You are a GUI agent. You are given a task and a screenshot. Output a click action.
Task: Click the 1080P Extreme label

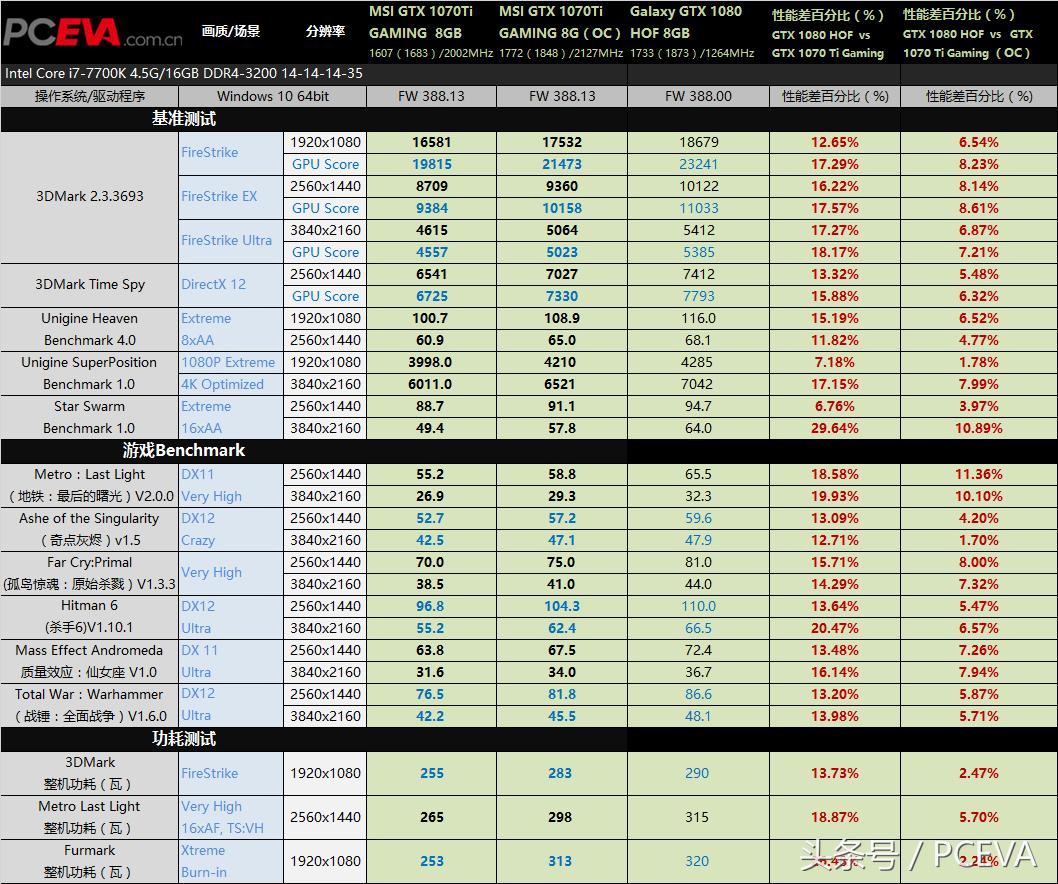pos(228,362)
